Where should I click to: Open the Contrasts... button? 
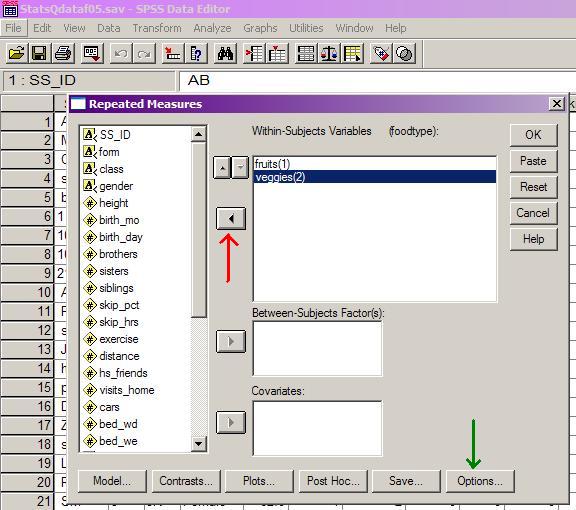(x=186, y=481)
